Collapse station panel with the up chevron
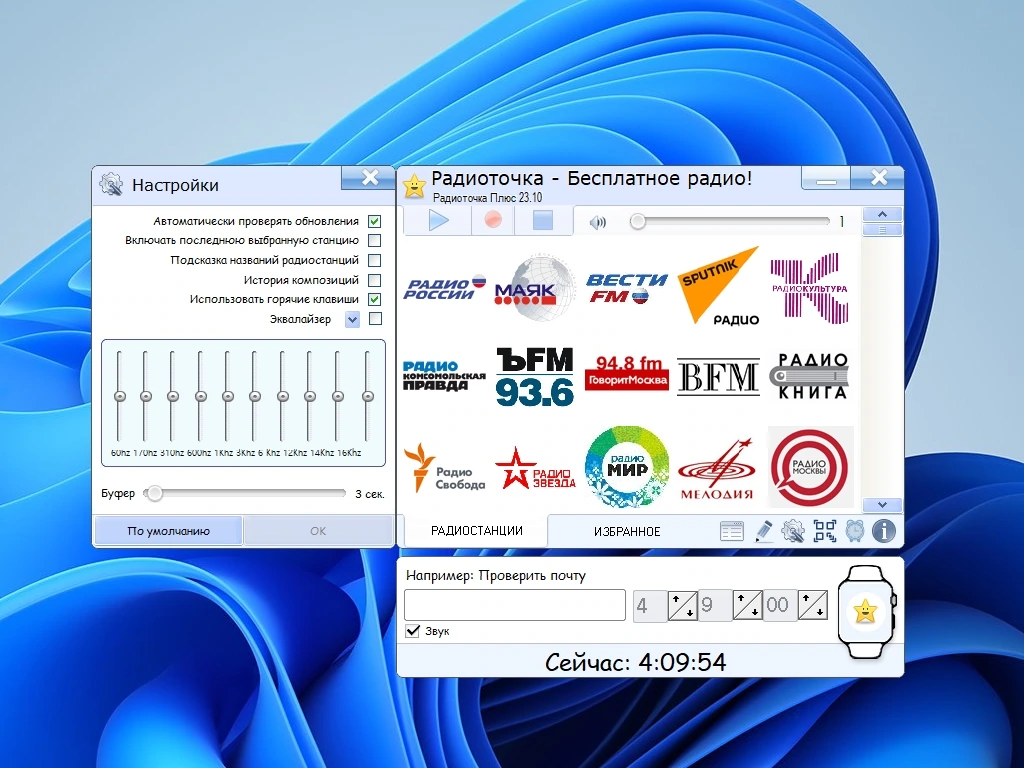Viewport: 1024px width, 768px height. click(882, 214)
